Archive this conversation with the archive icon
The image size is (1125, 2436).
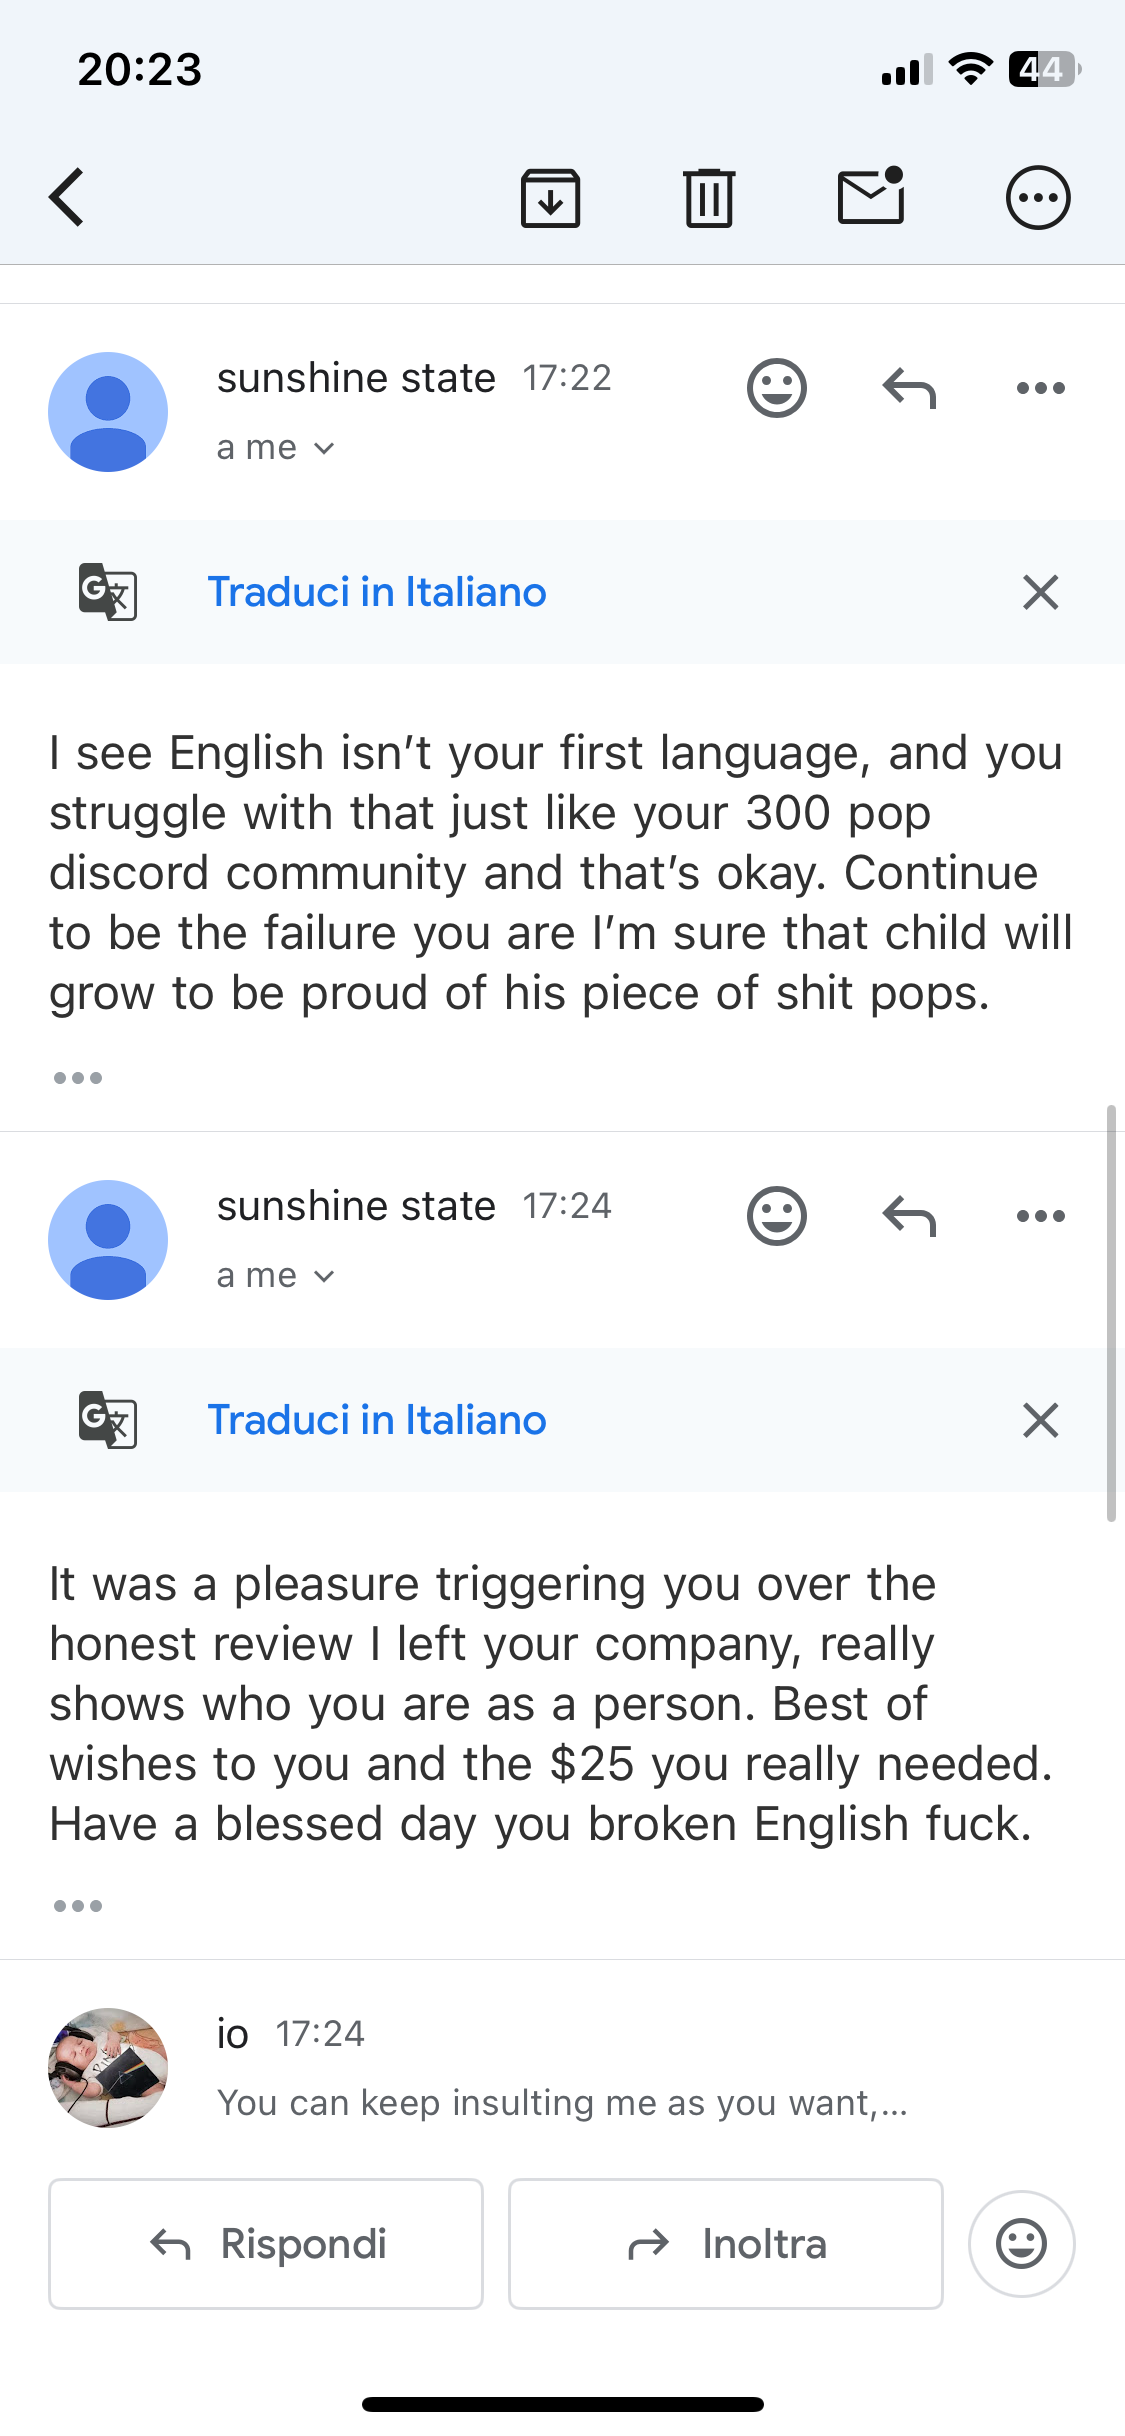550,198
